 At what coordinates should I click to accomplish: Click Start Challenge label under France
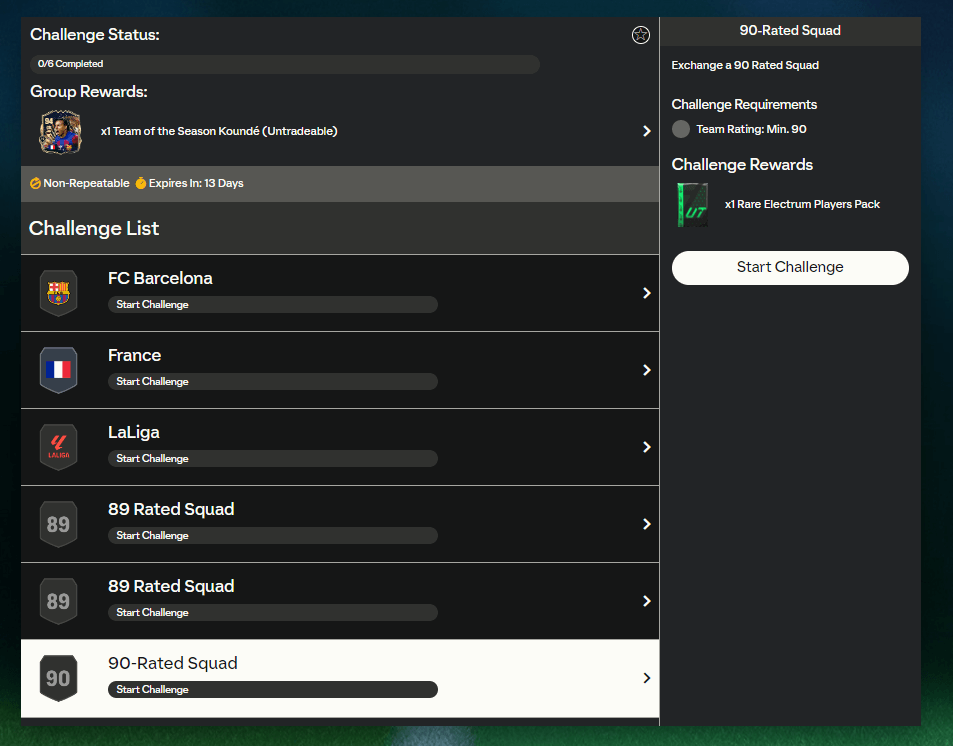tap(152, 382)
